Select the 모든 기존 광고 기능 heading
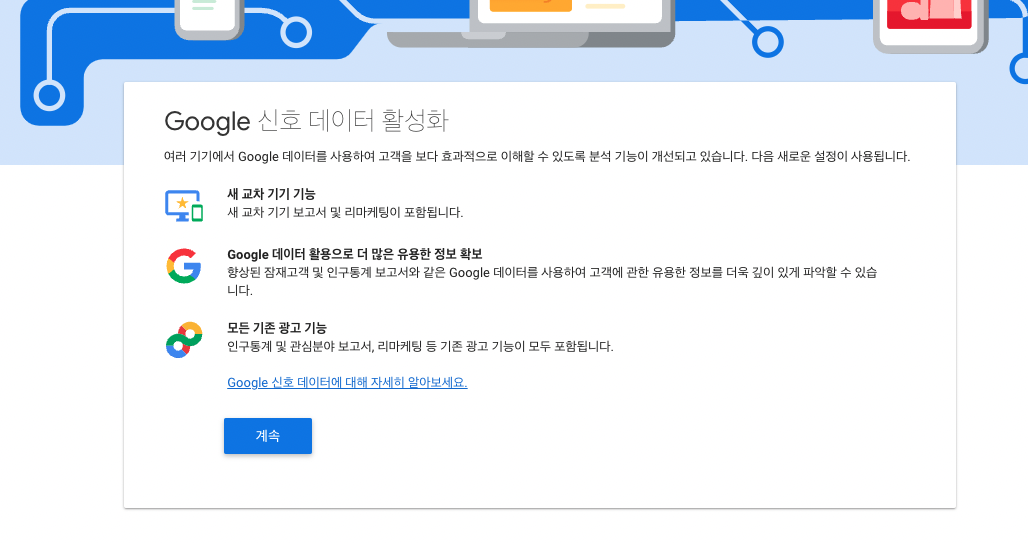 (277, 328)
